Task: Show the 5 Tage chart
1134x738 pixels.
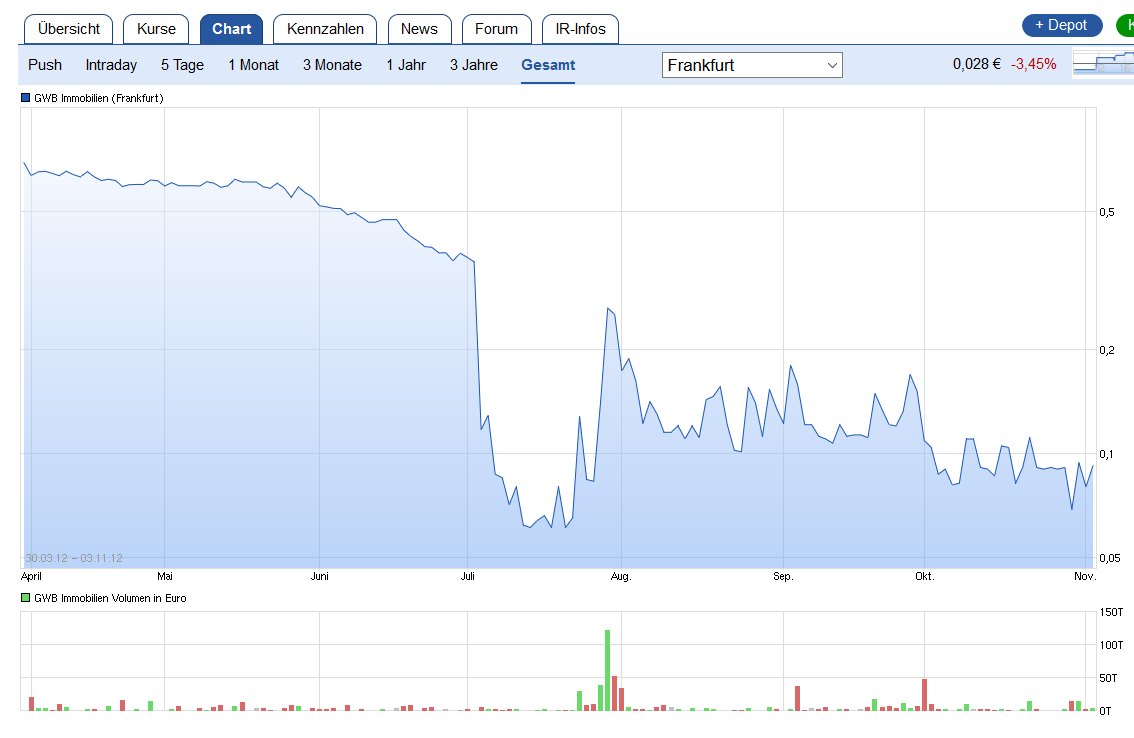Action: (x=181, y=64)
